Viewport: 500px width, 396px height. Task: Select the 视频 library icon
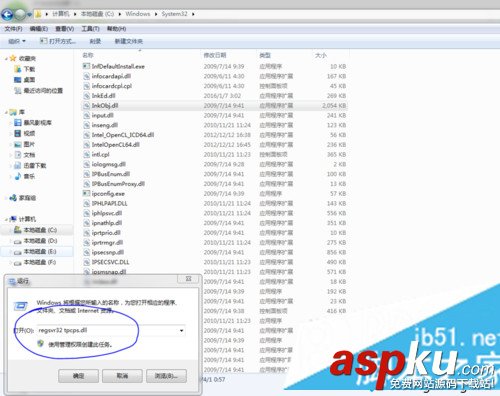[18, 133]
